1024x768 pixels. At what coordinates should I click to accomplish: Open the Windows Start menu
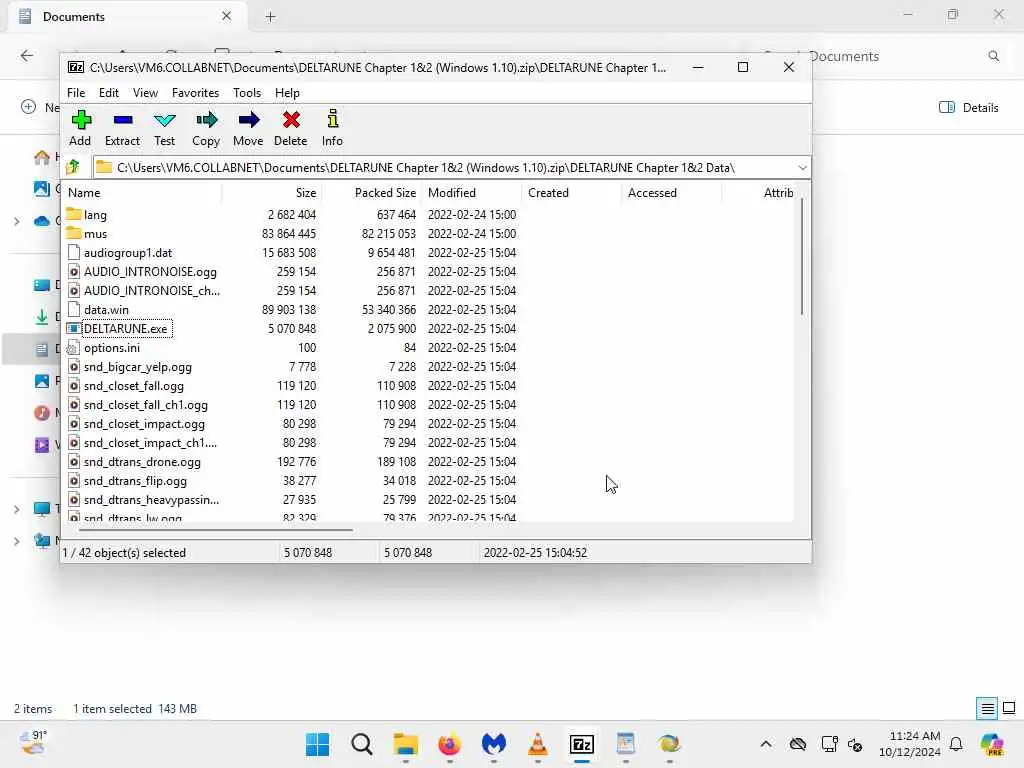click(x=318, y=744)
